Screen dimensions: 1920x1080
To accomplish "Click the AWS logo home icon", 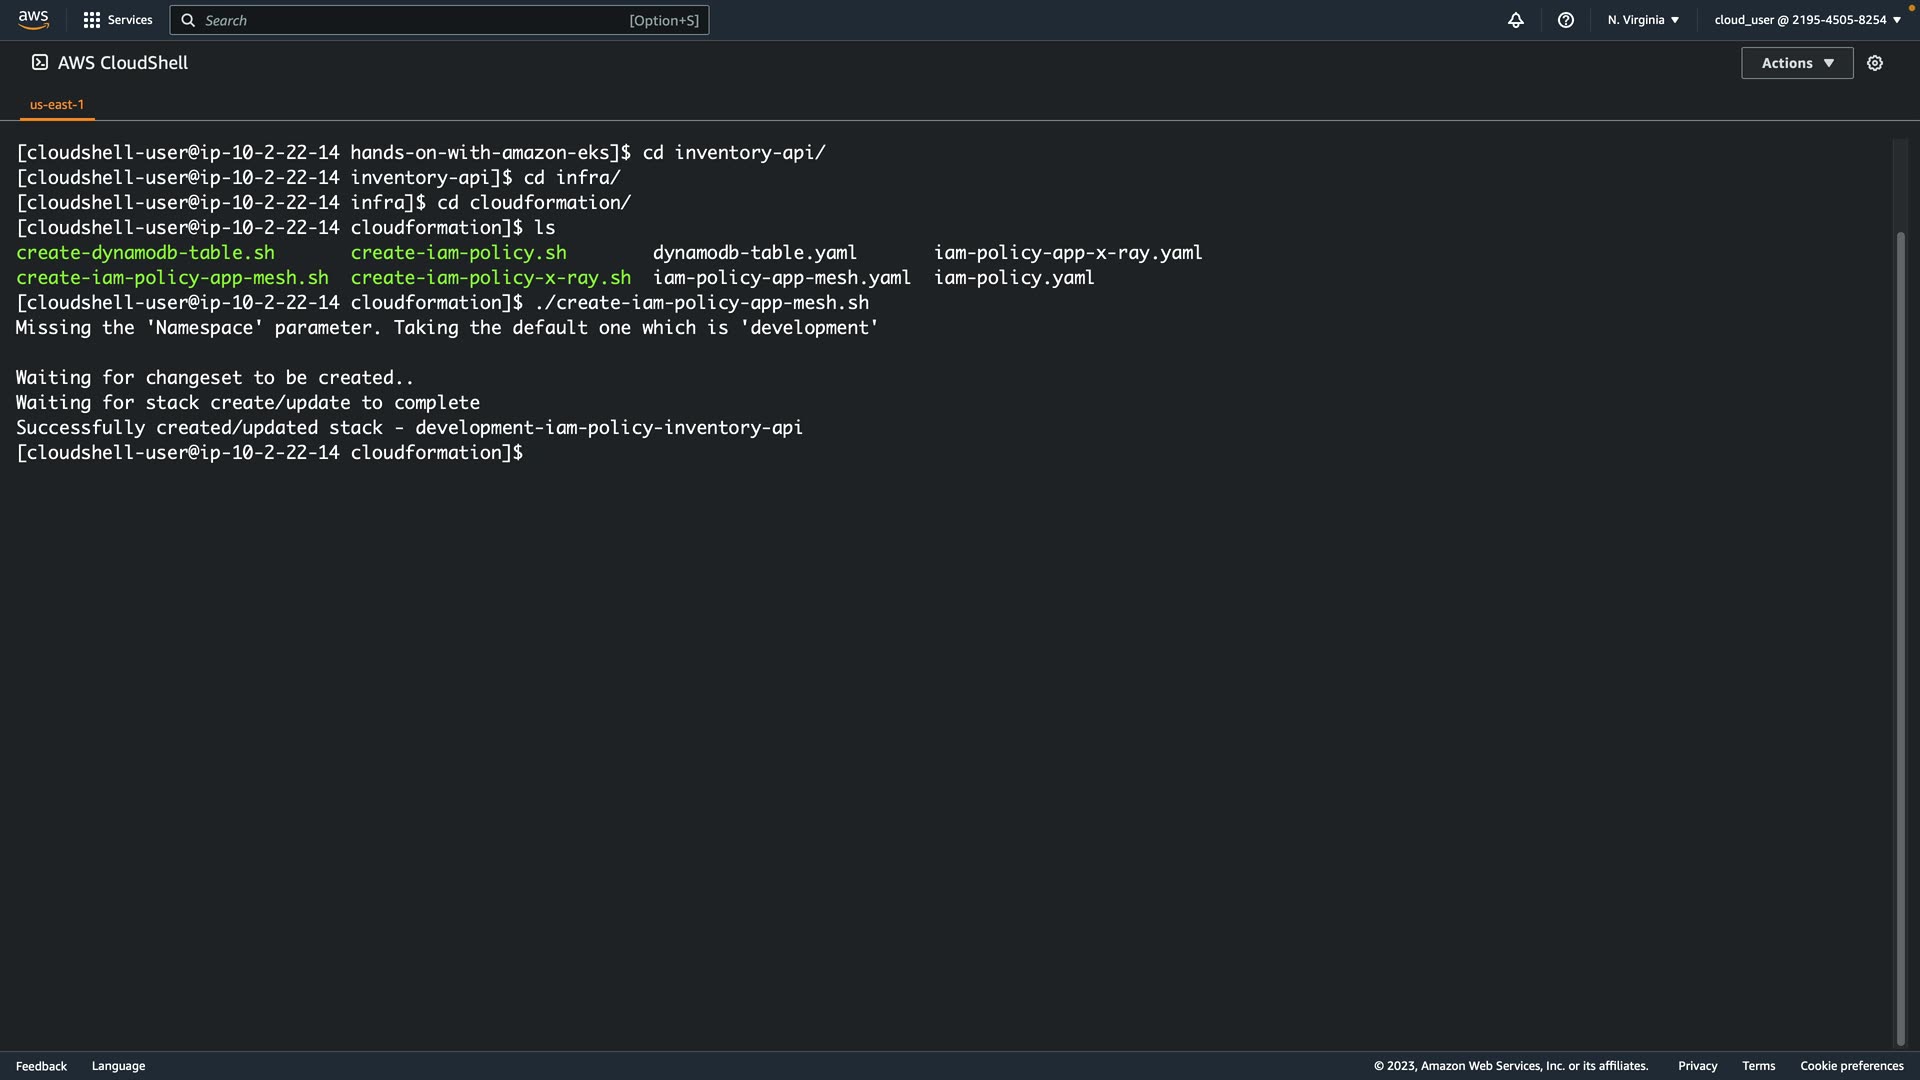I will tap(33, 20).
